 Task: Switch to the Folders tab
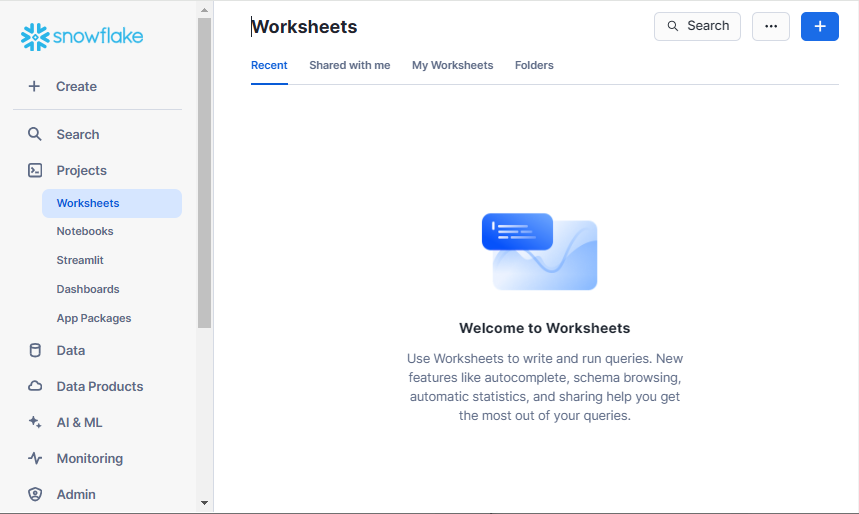[534, 65]
